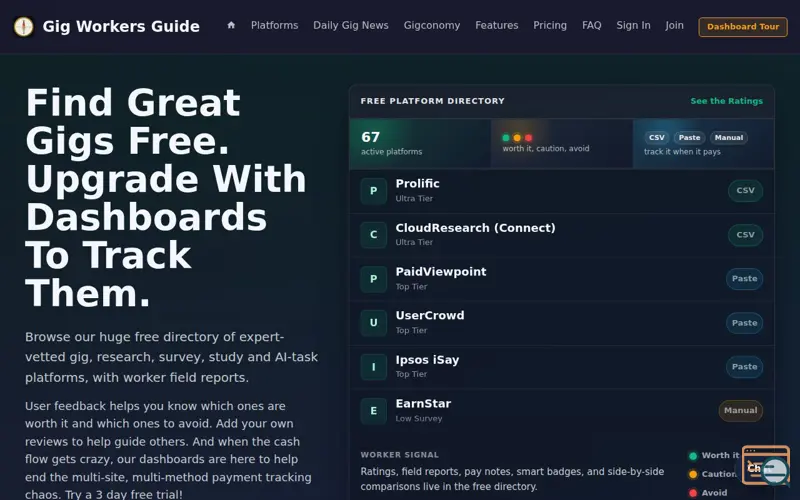The width and height of the screenshot is (800, 500).
Task: Go to Daily Gig News
Action: 351,26
